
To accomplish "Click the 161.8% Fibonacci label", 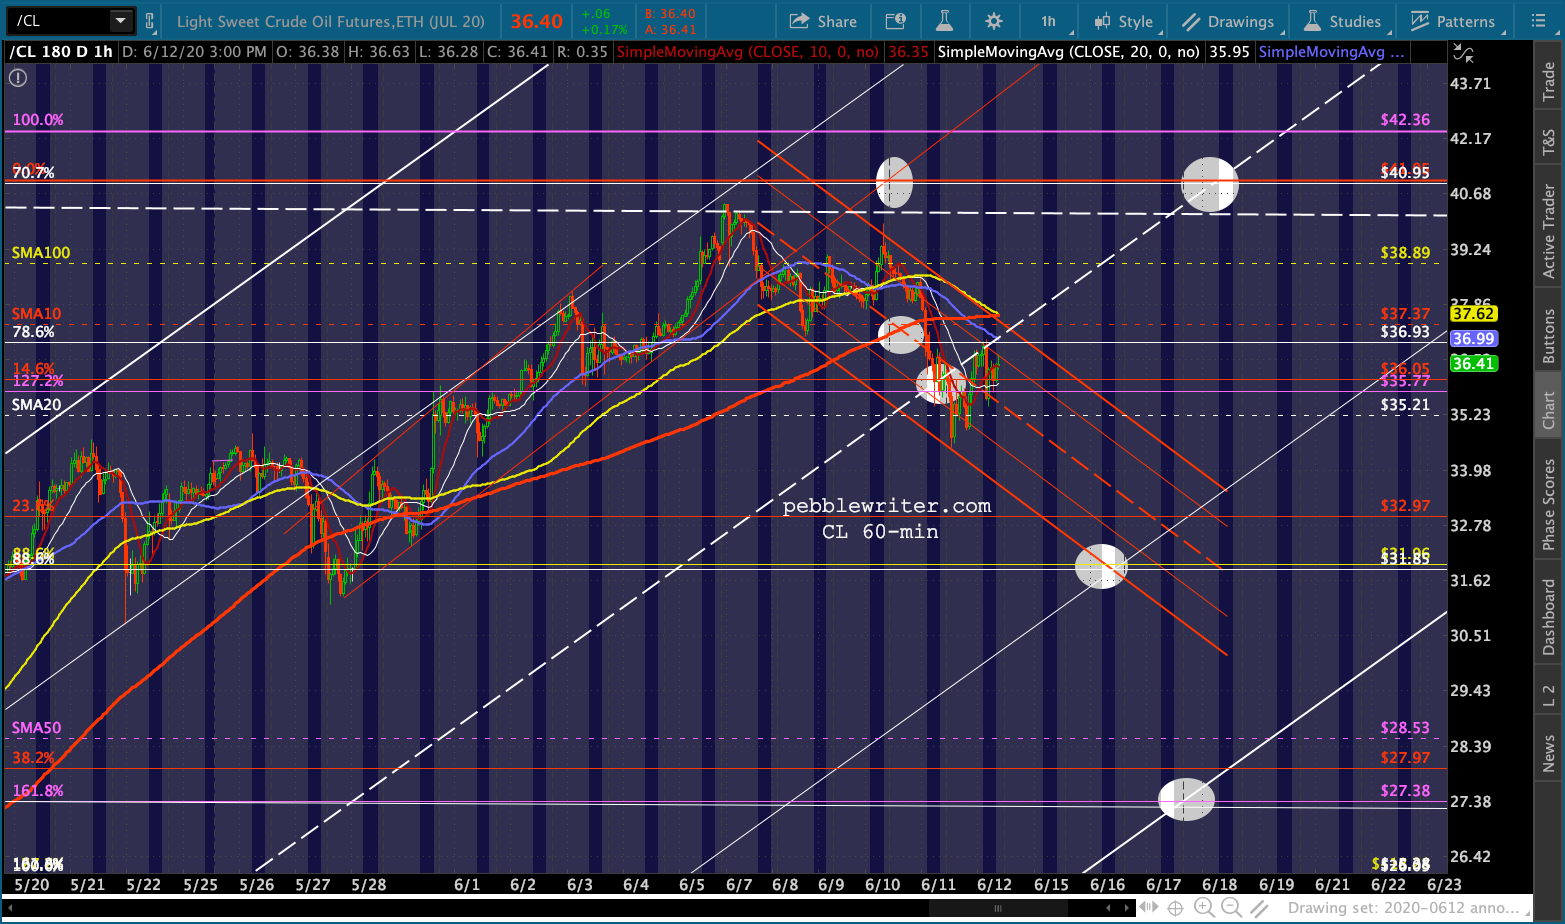I will pos(38,791).
